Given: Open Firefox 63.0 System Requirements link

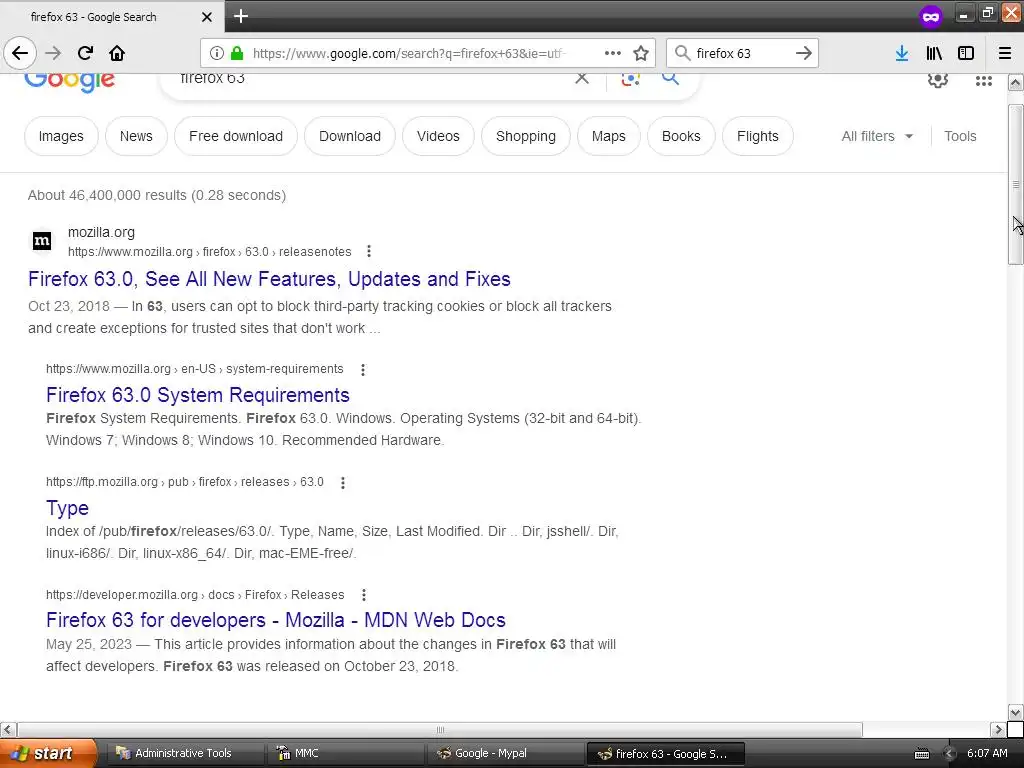Looking at the screenshot, I should 198,395.
